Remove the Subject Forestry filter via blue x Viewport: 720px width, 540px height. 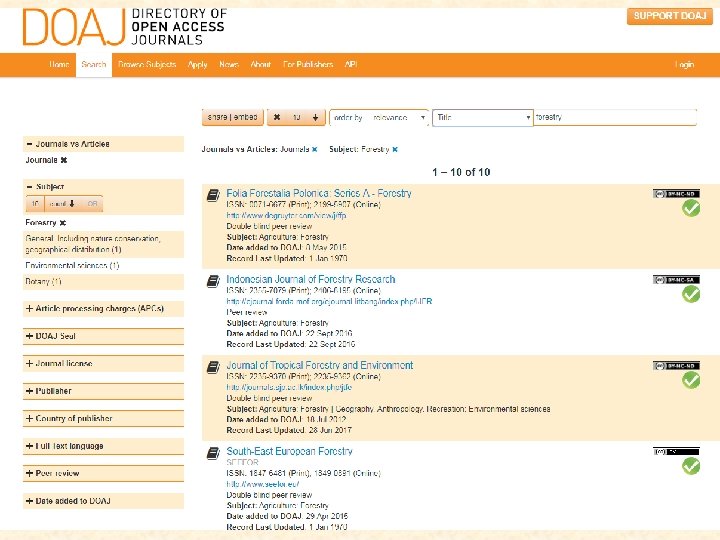tap(395, 149)
